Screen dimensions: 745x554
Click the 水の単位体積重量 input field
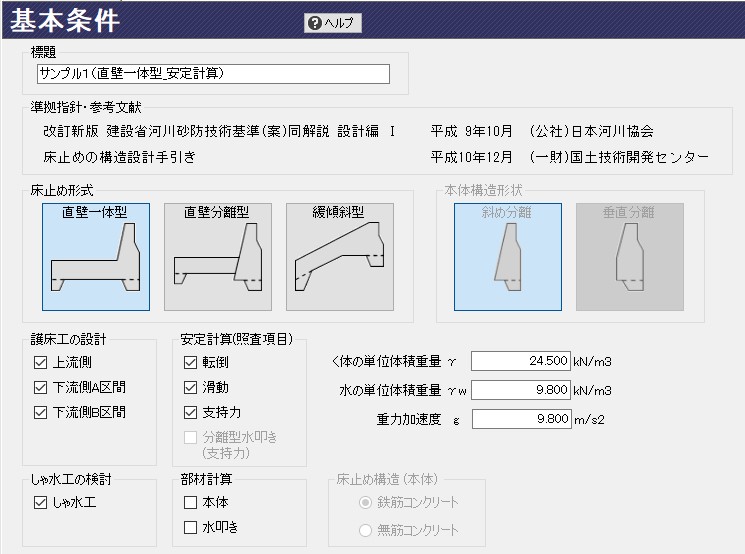(520, 390)
